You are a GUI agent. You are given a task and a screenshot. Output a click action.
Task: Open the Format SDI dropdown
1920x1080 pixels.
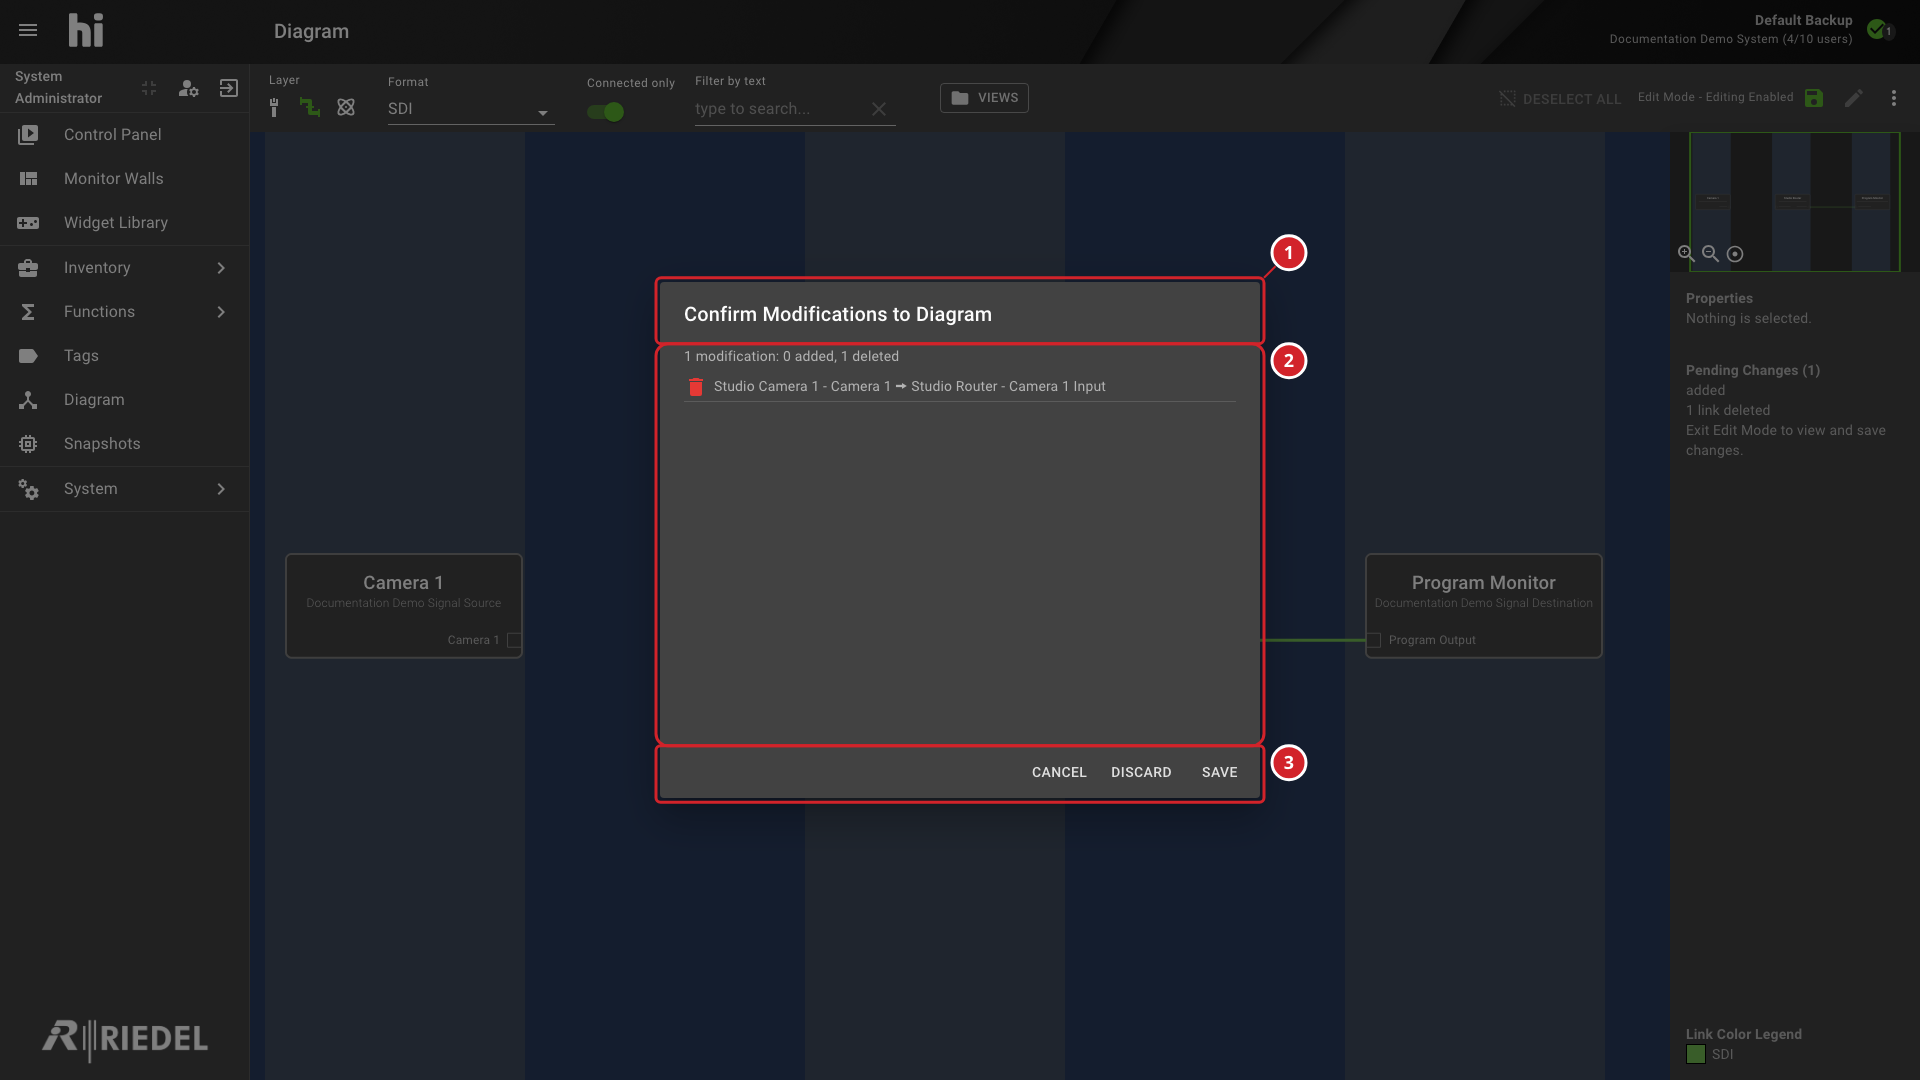click(470, 109)
